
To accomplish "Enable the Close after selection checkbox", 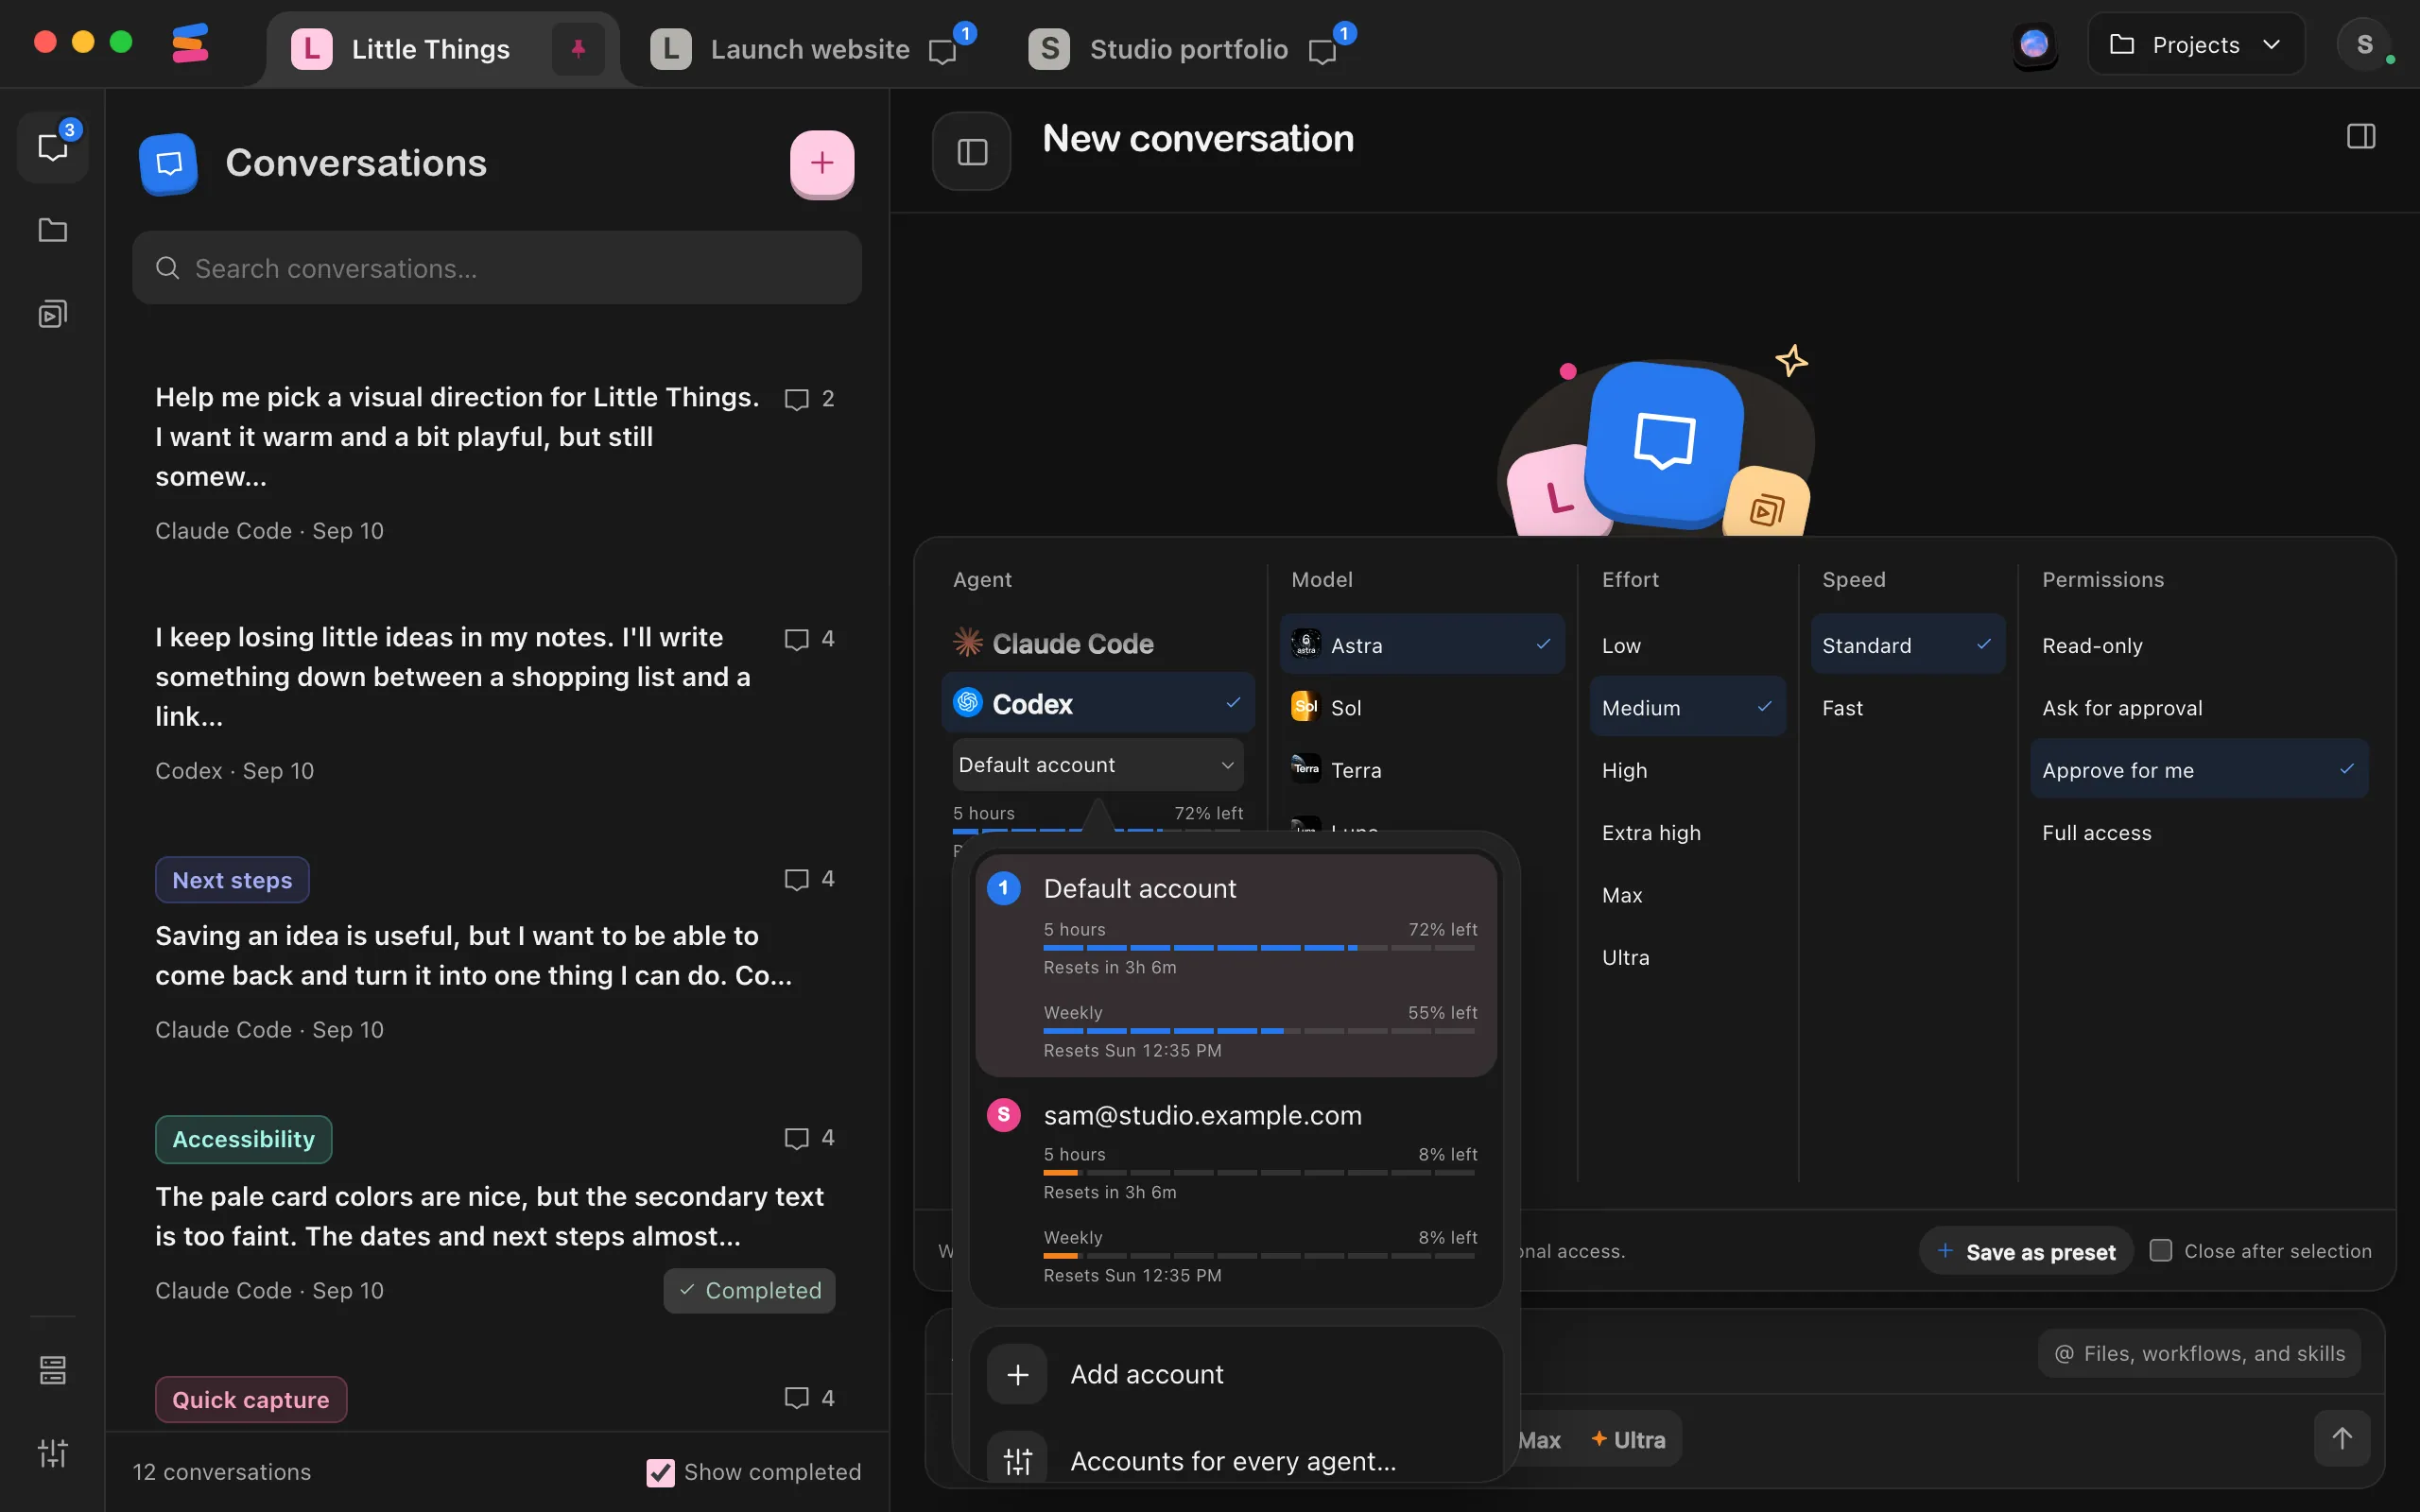I will [x=2161, y=1251].
